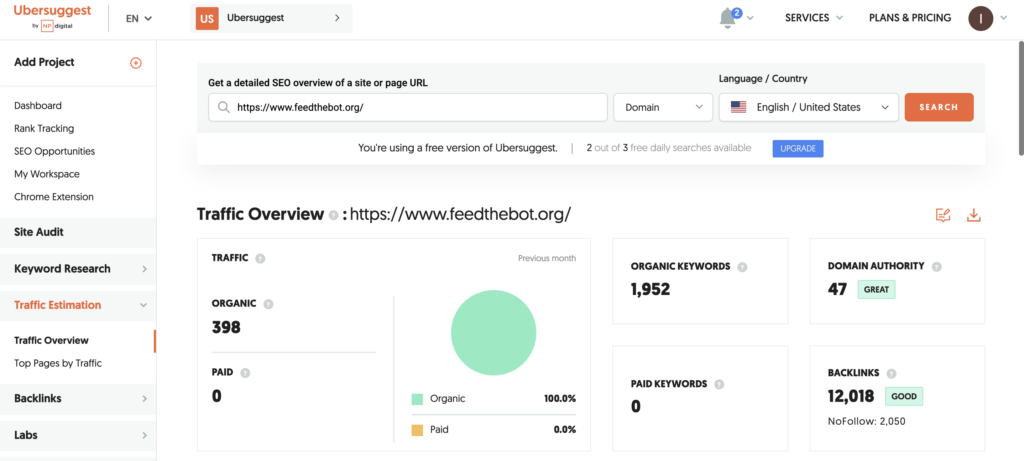Click the Ubersuggest logo
Image resolution: width=1024 pixels, height=461 pixels.
[x=52, y=18]
